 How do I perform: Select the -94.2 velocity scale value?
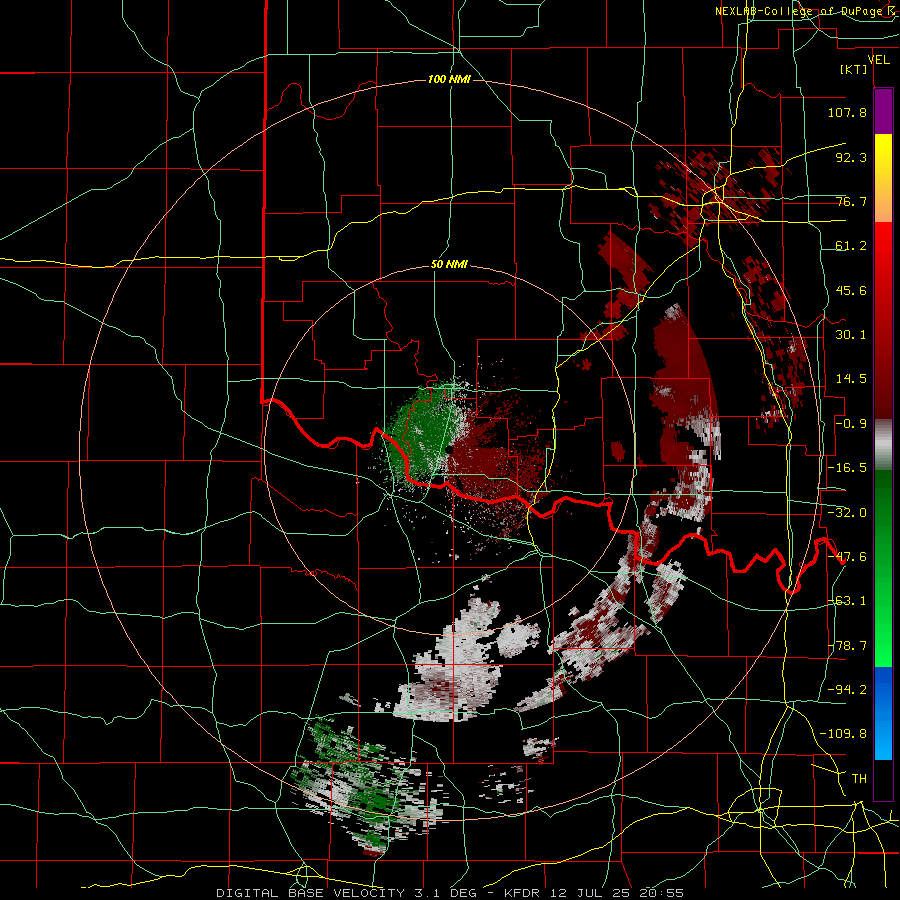pos(847,689)
